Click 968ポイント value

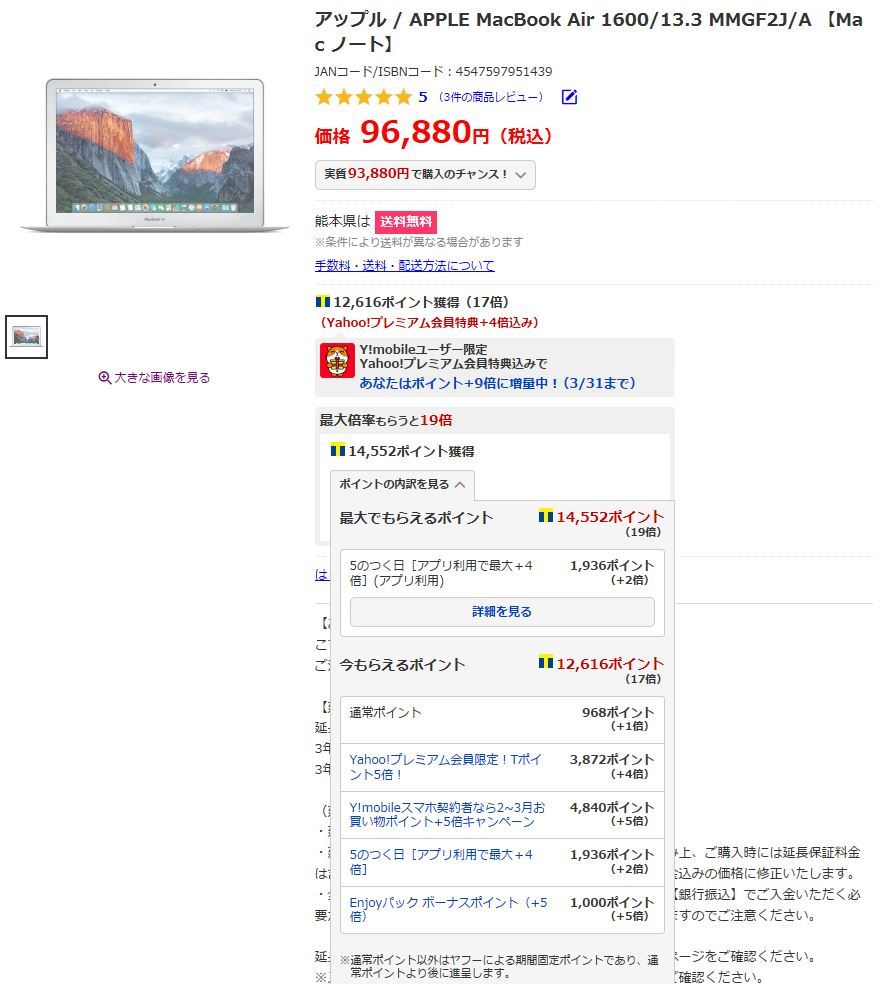pyautogui.click(x=618, y=712)
